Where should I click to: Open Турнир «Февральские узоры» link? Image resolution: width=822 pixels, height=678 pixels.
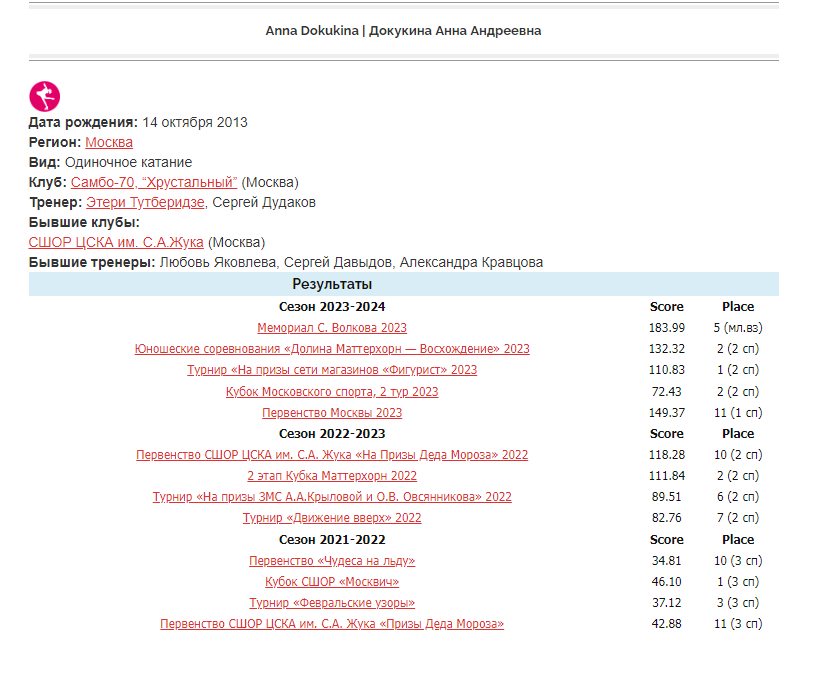[332, 603]
